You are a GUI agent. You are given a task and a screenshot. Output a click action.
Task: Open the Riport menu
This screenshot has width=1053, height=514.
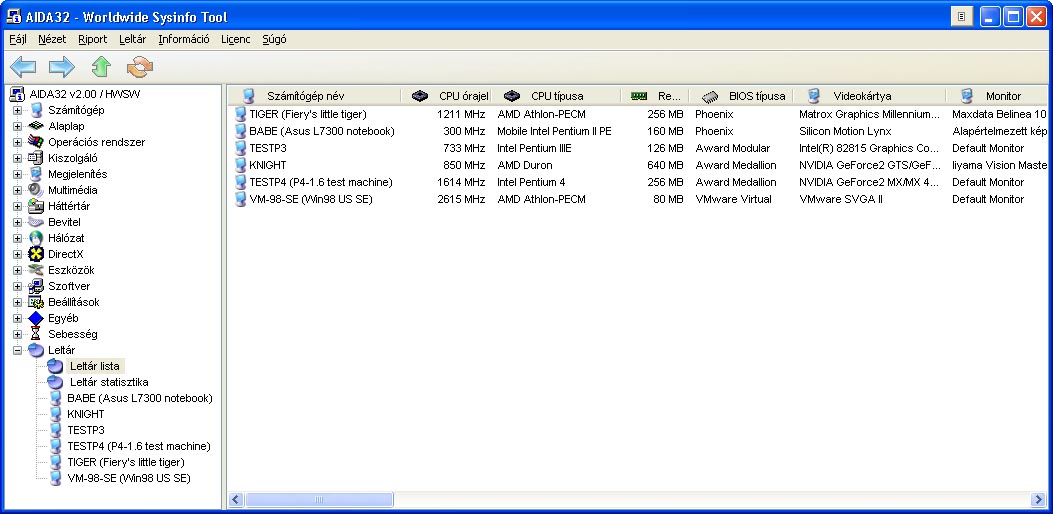[x=93, y=40]
